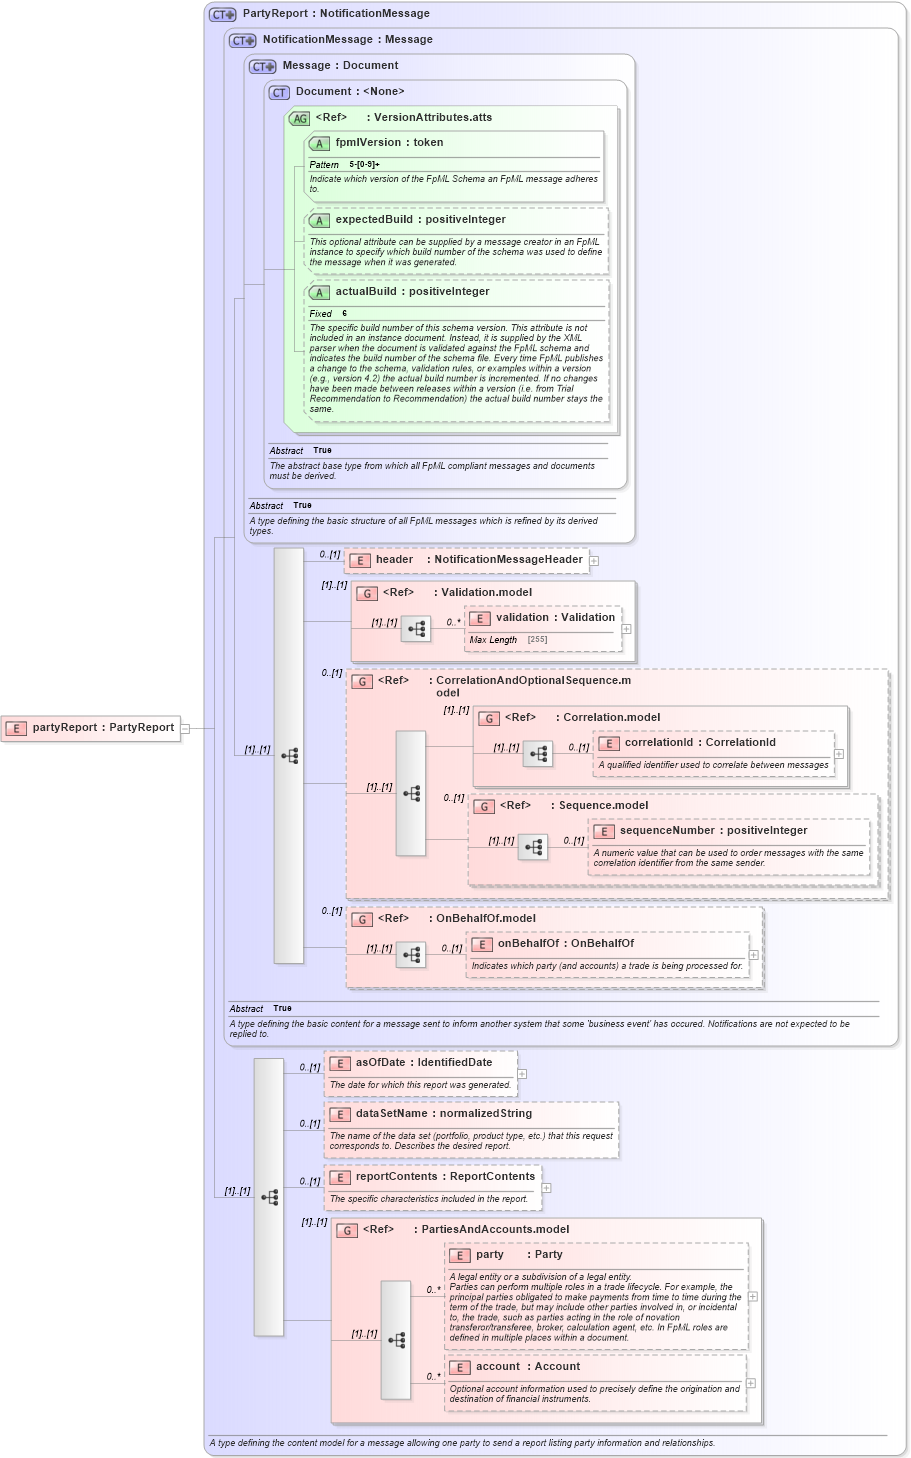
Task: Click the compositor inside CorrelationAndOptionalSequence model
Action: (x=411, y=793)
